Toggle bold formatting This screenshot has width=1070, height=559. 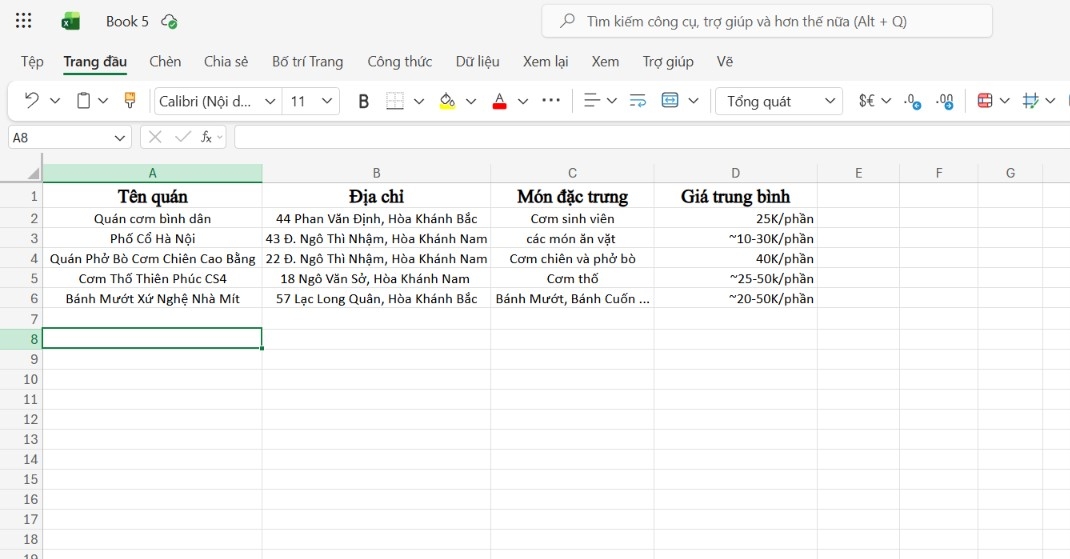[364, 101]
